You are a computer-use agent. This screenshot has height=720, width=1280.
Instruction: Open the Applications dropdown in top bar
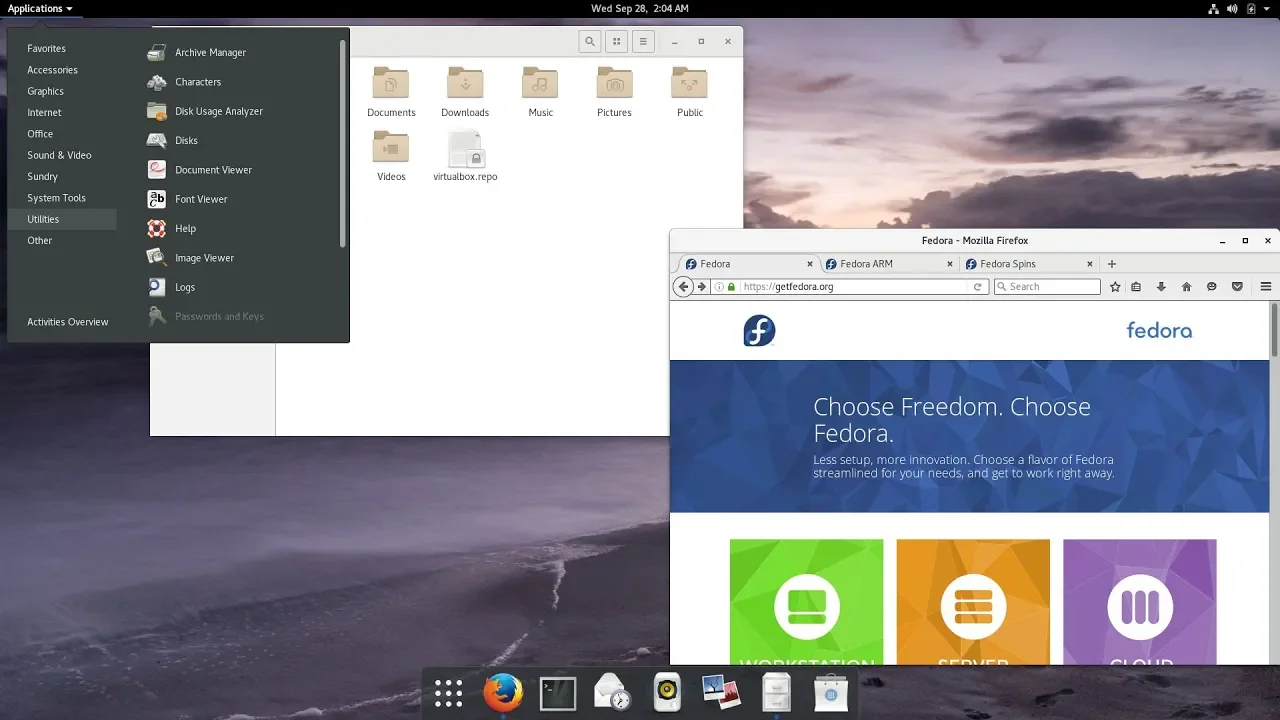[x=40, y=9]
